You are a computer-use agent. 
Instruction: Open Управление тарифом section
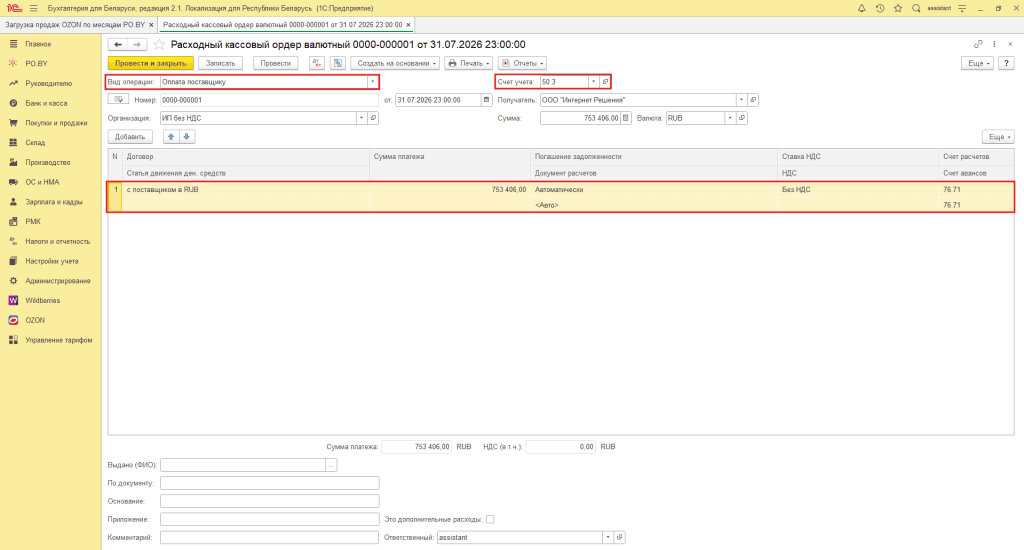click(58, 340)
